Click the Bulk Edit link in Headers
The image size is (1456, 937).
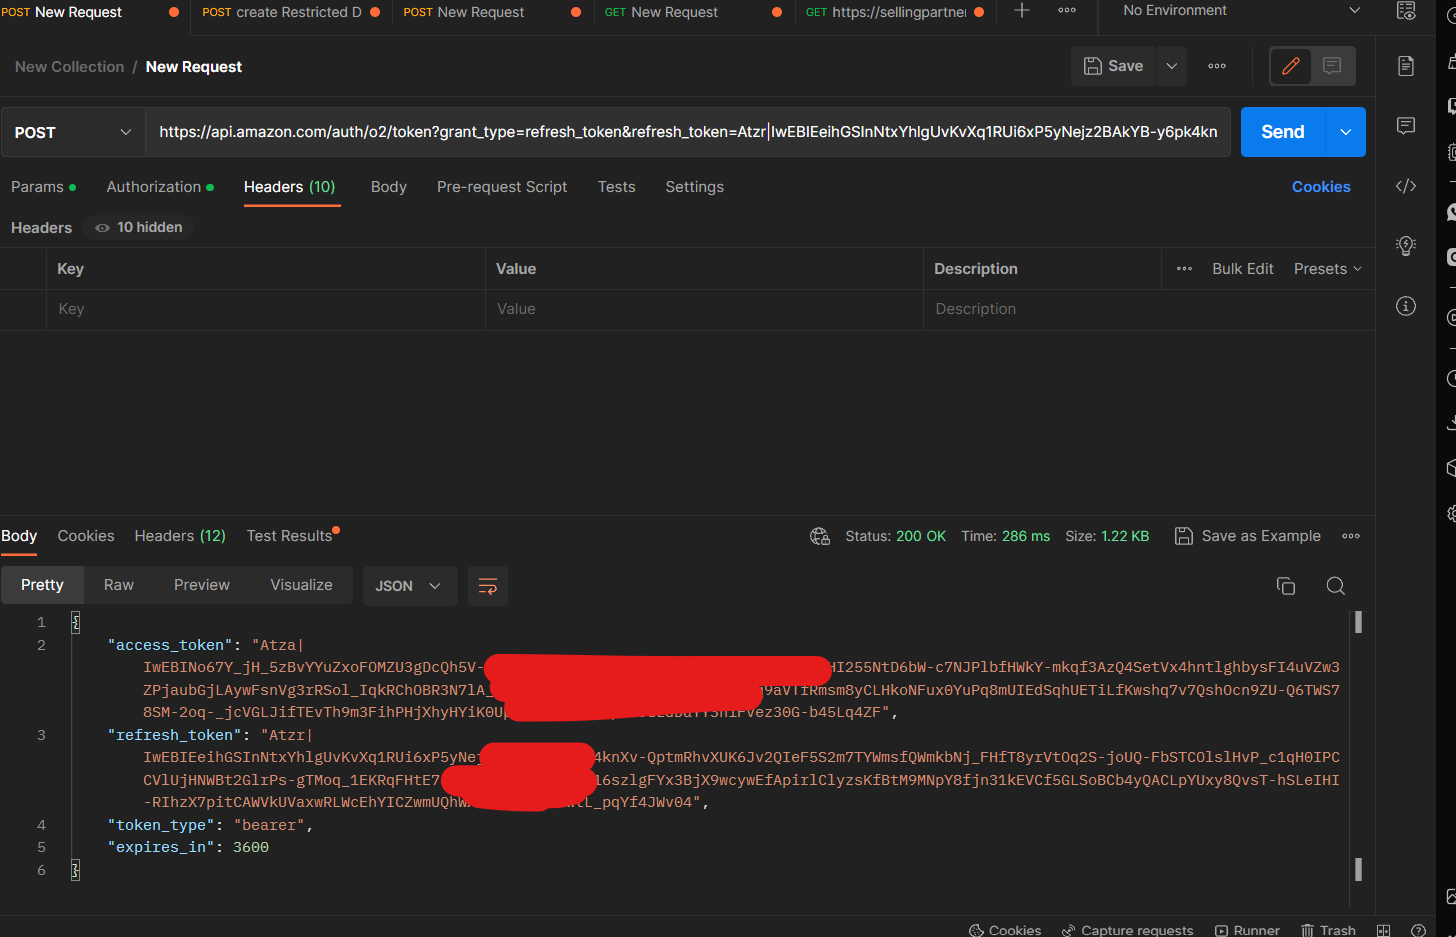pyautogui.click(x=1242, y=268)
